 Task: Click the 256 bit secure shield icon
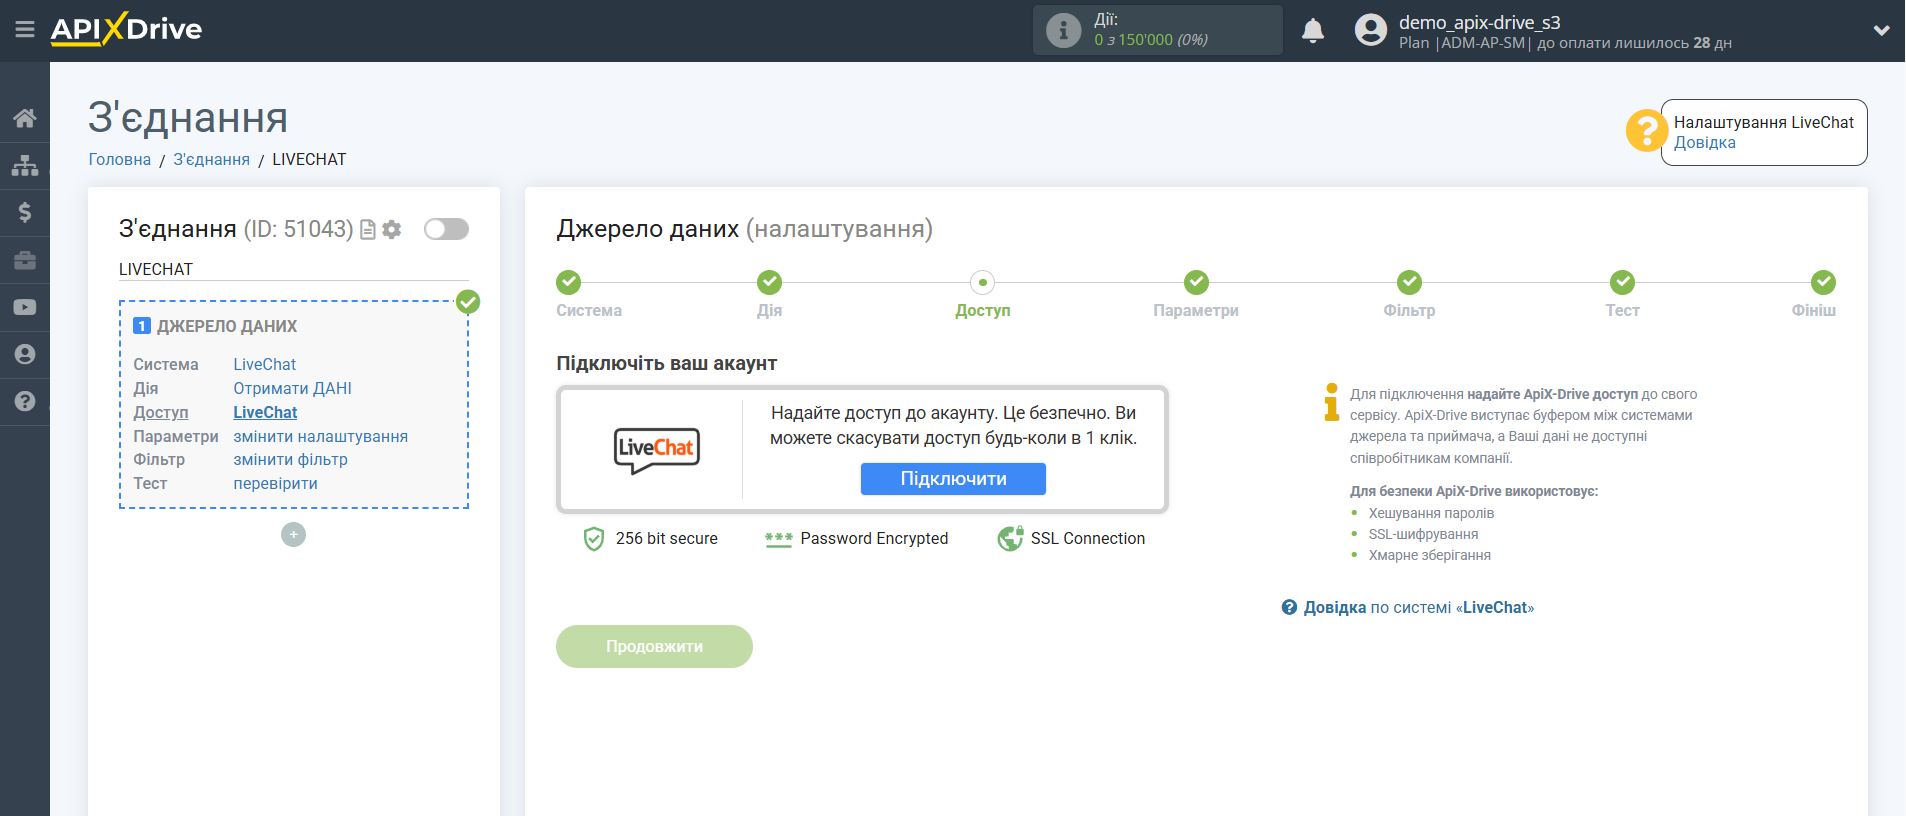click(x=594, y=539)
